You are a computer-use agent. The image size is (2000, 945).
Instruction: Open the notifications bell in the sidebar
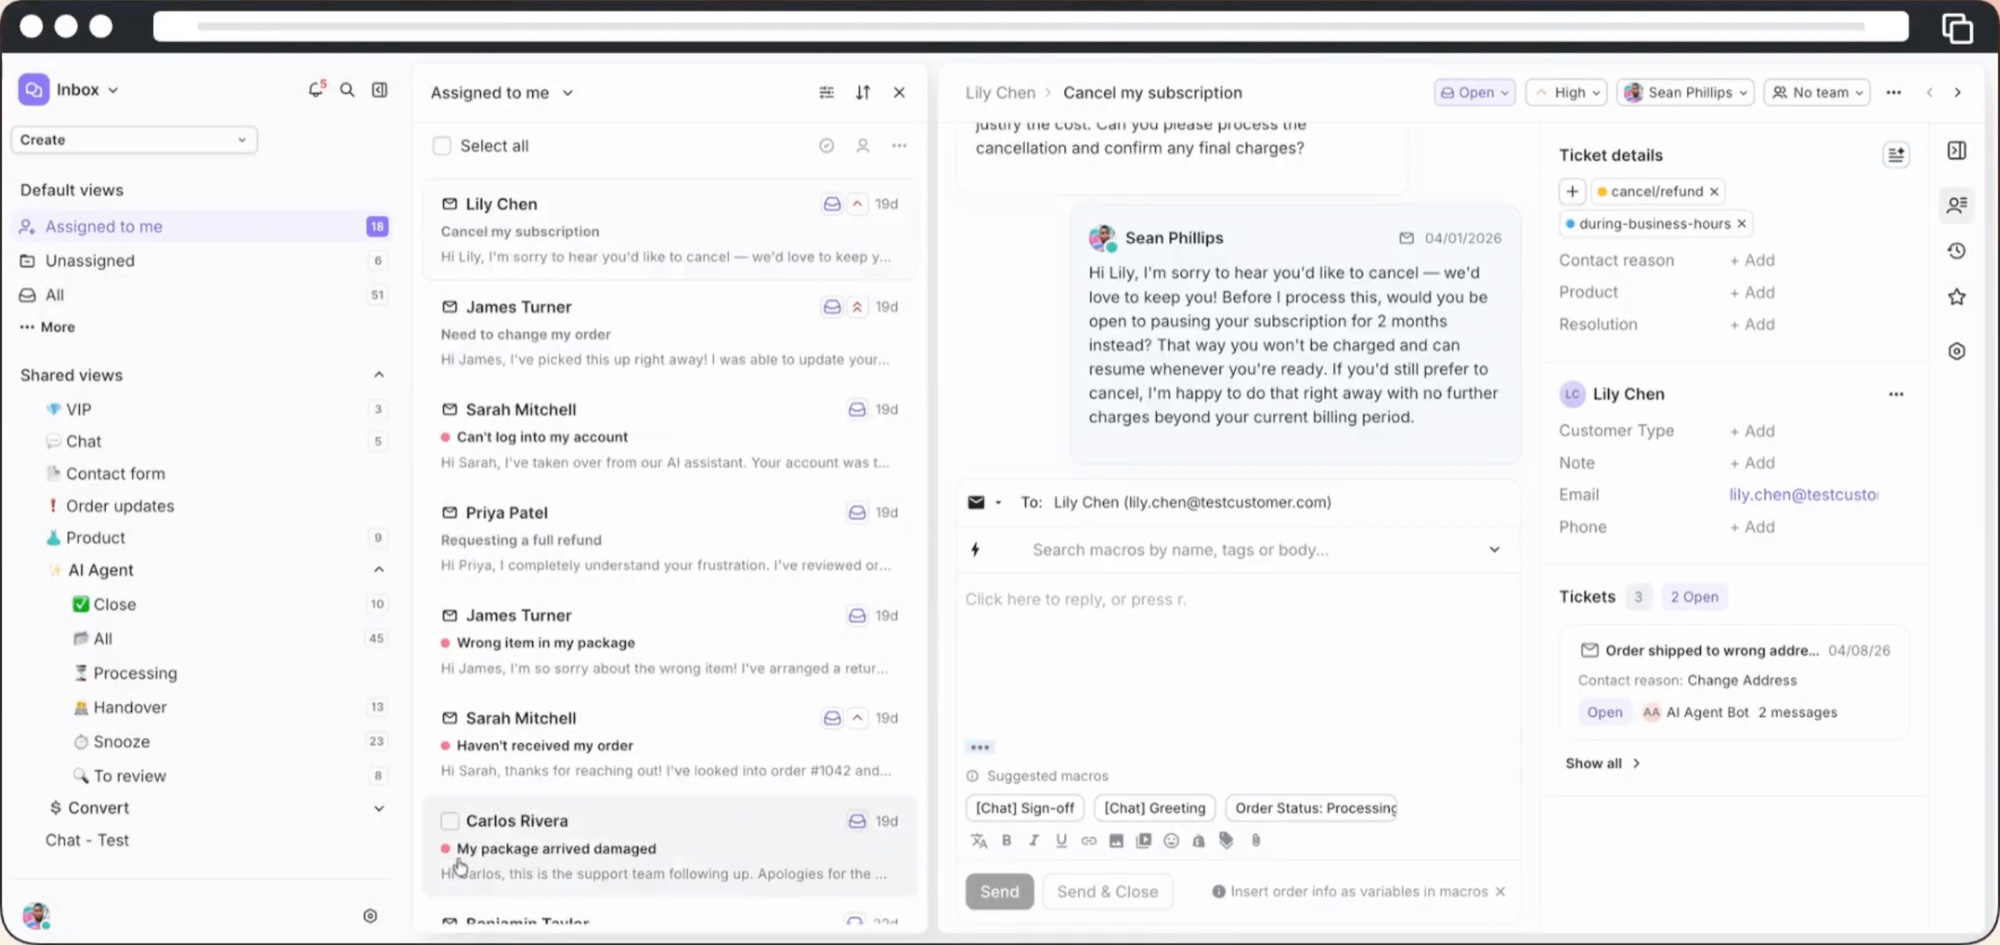point(316,90)
